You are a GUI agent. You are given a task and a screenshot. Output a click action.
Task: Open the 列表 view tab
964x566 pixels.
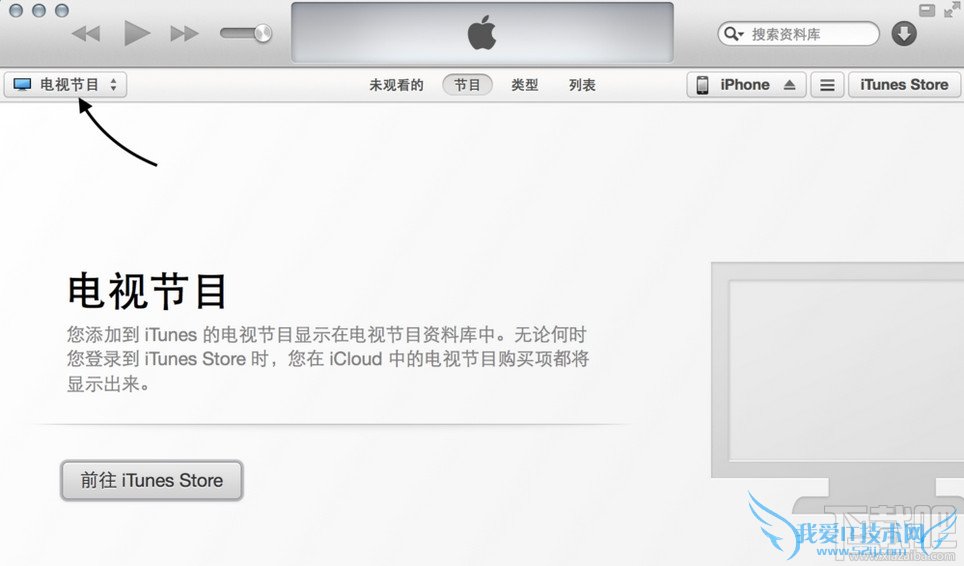[x=582, y=85]
